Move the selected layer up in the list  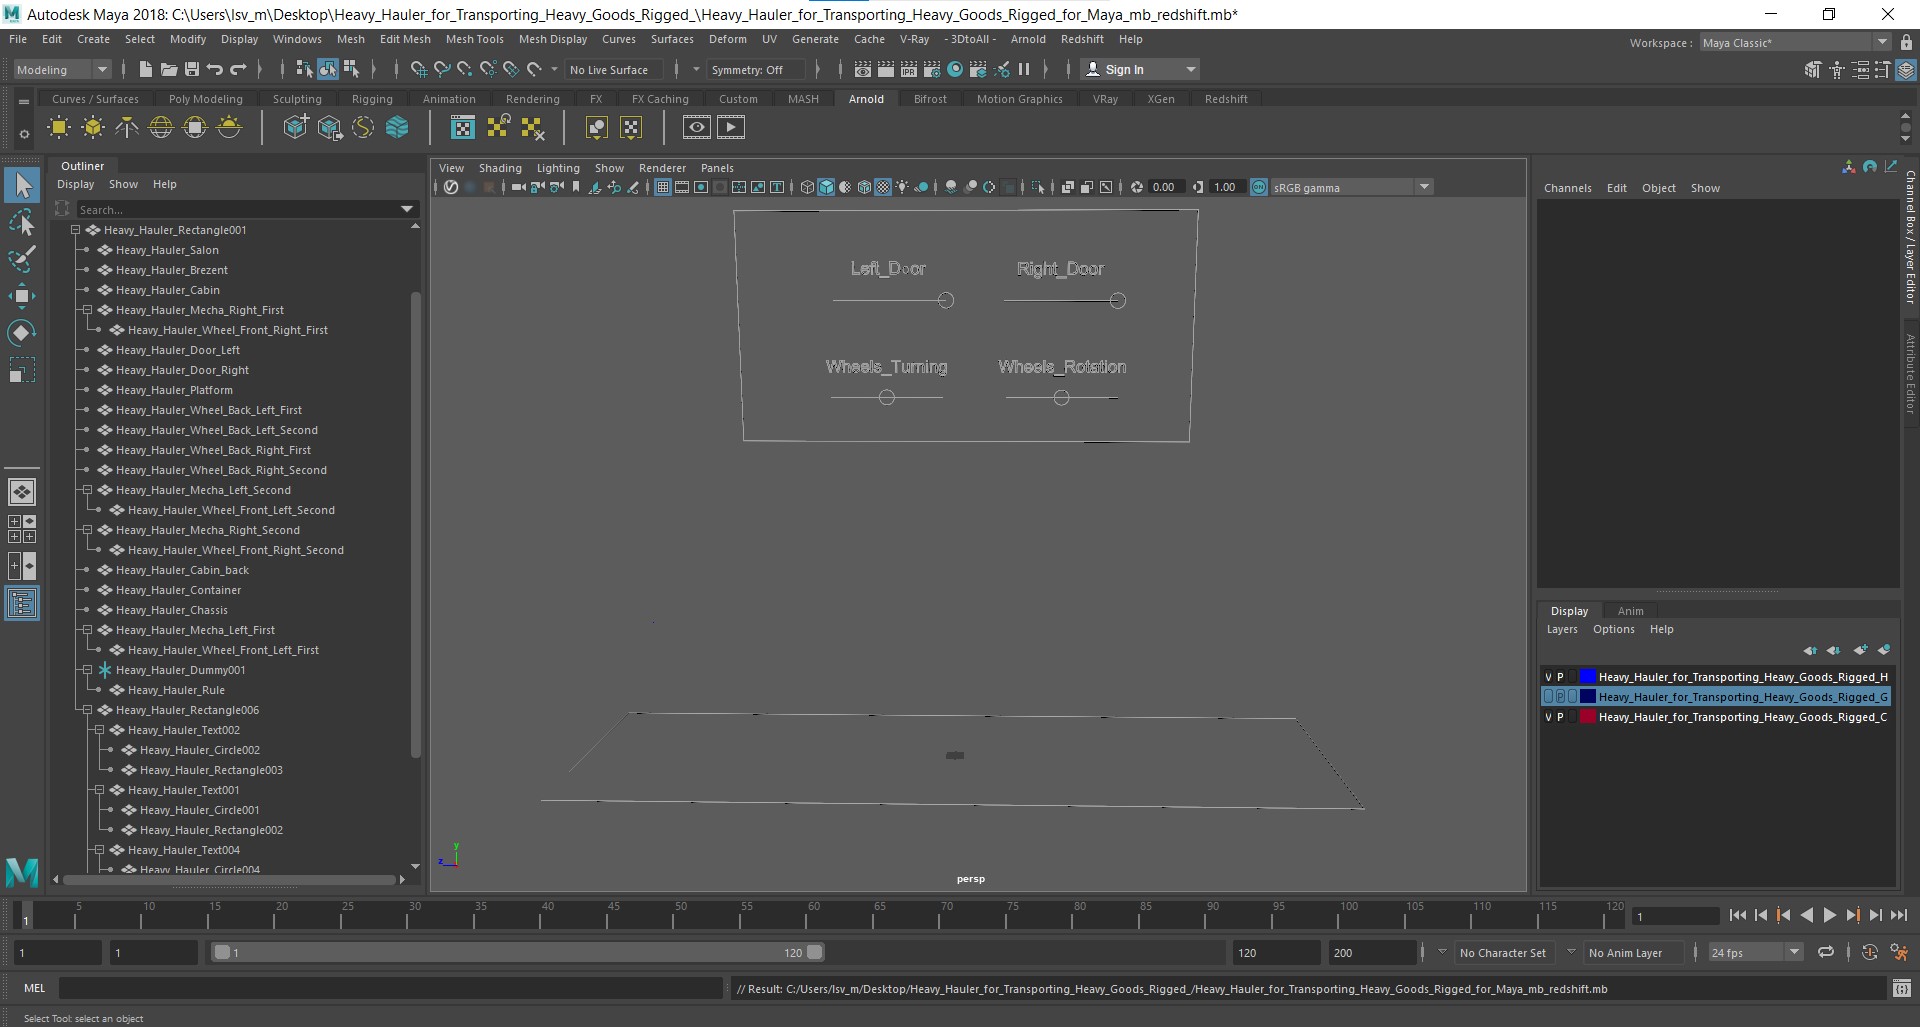(1810, 650)
